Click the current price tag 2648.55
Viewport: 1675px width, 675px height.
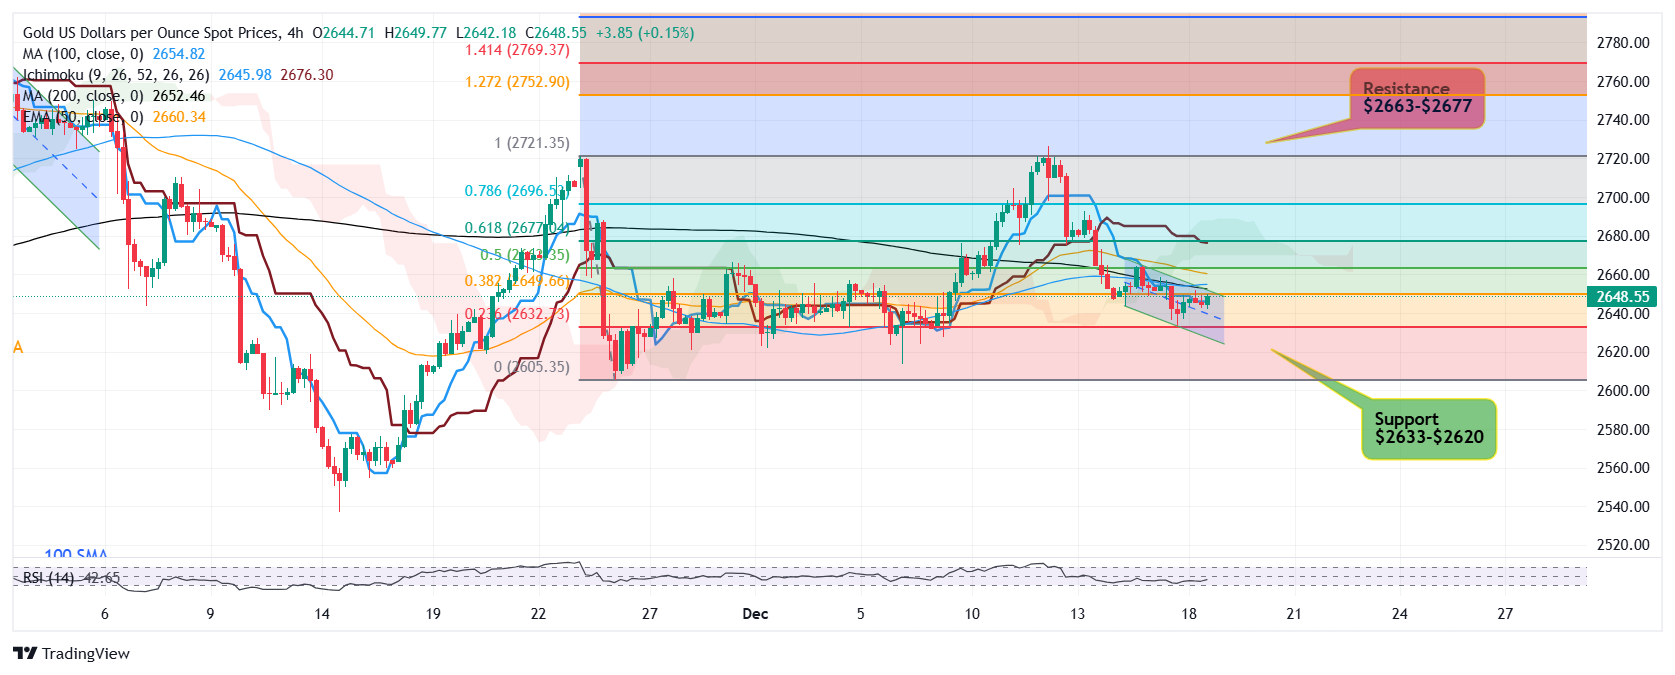click(x=1622, y=297)
